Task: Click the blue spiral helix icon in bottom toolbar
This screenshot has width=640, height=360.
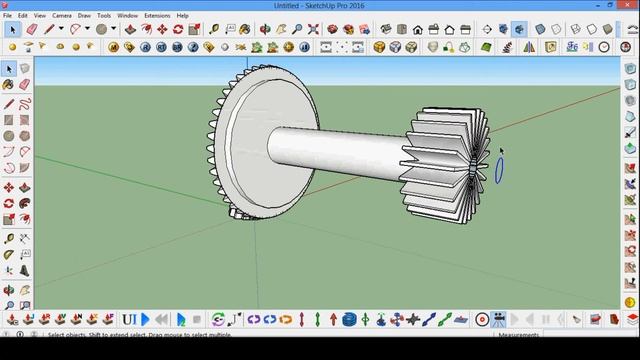Action: pyautogui.click(x=349, y=320)
